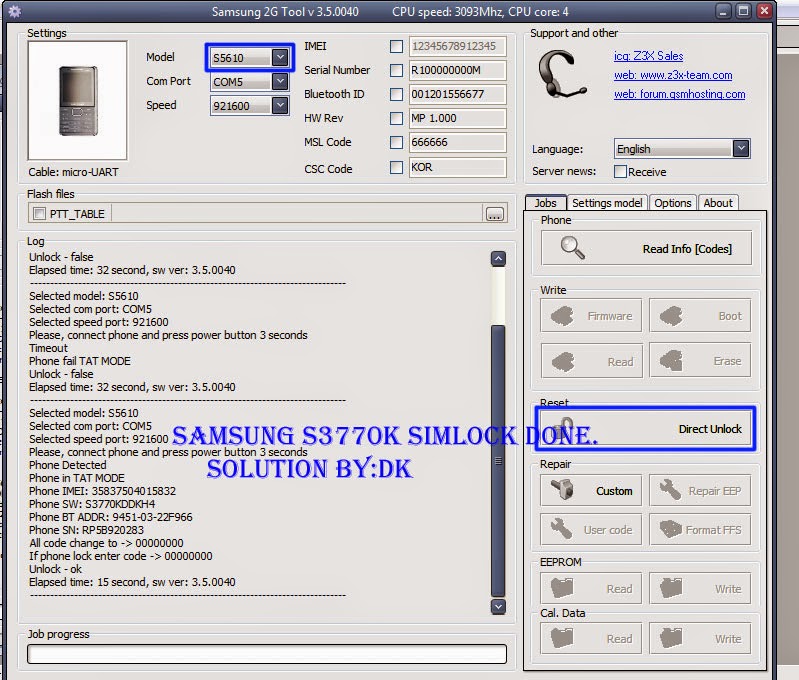Image resolution: width=799 pixels, height=680 pixels.
Task: Click the Serial Number input field
Action: [x=458, y=70]
